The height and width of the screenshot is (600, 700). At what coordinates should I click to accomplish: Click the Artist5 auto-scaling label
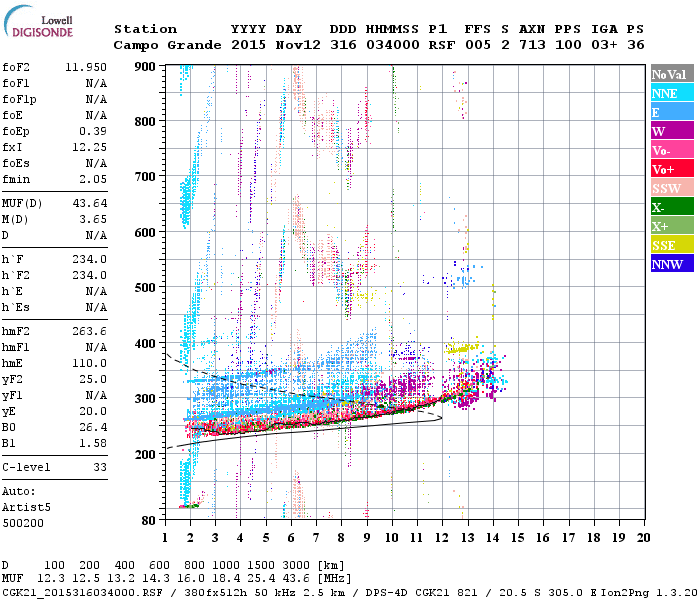[26, 508]
